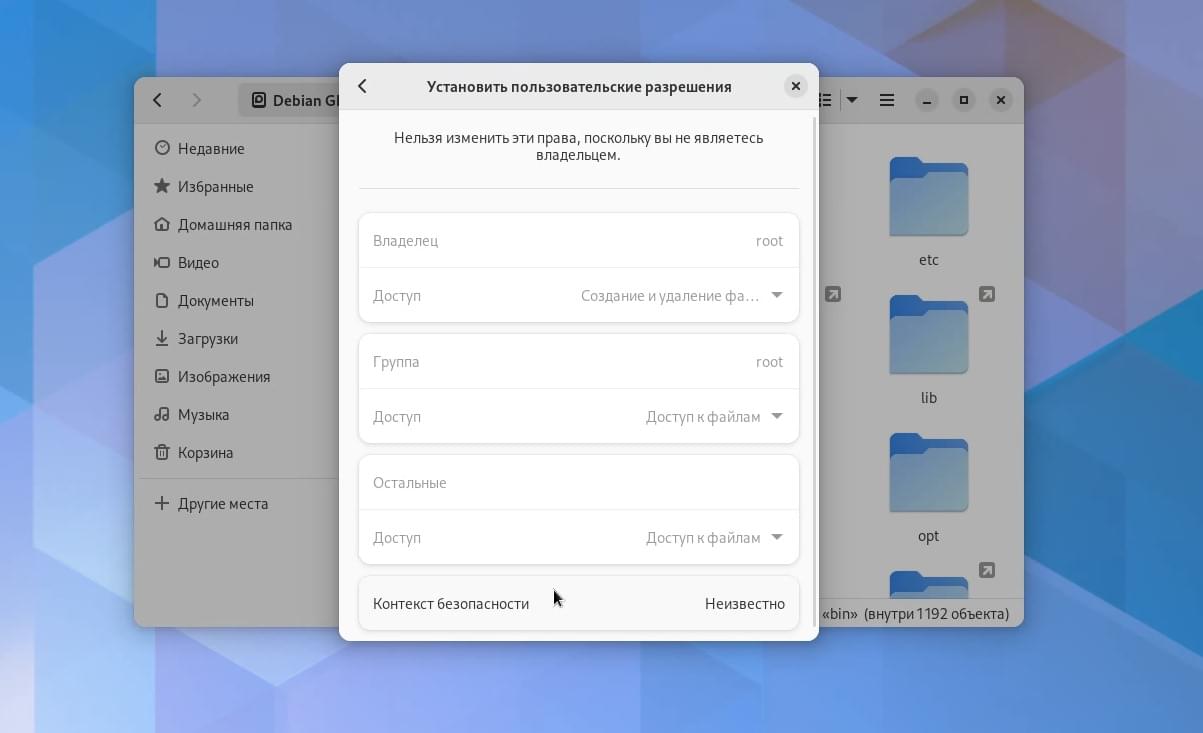Select the etc folder
1203x733 pixels.
pos(928,212)
